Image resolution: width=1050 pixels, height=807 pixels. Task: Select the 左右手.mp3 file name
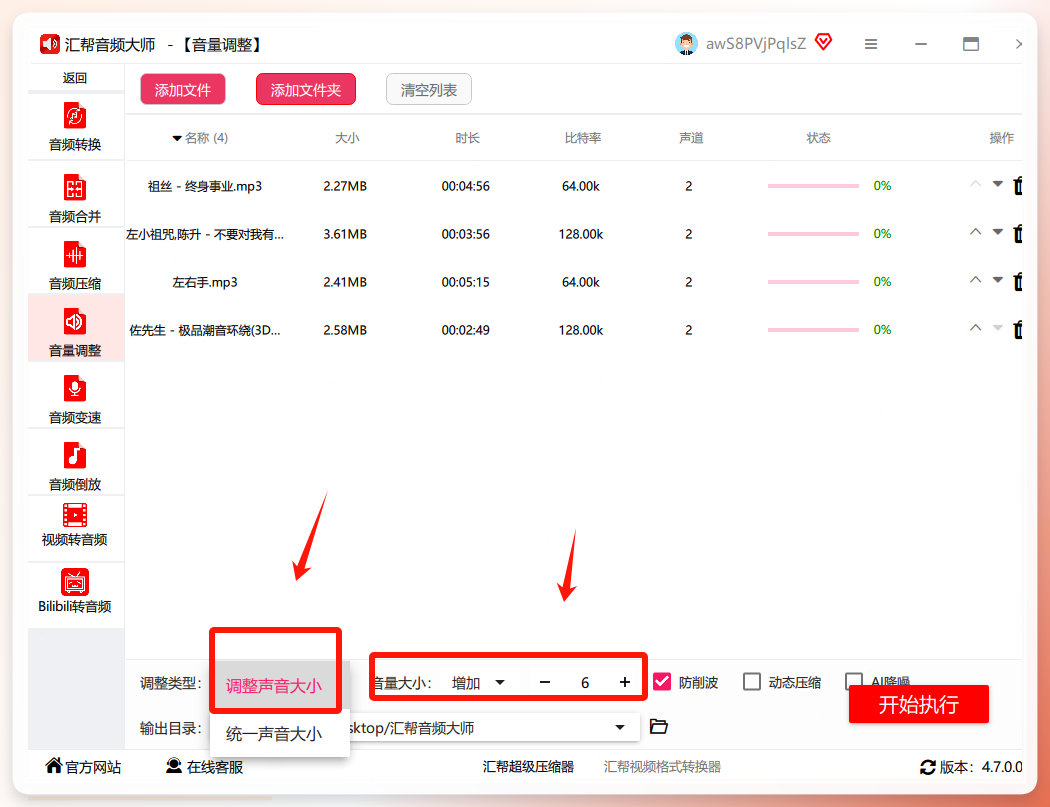(x=205, y=282)
